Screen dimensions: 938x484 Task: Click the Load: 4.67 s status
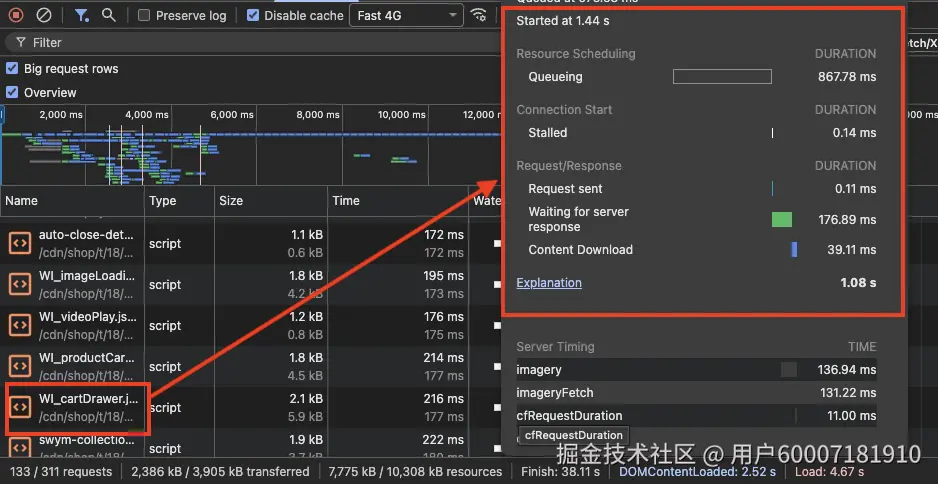(x=829, y=471)
